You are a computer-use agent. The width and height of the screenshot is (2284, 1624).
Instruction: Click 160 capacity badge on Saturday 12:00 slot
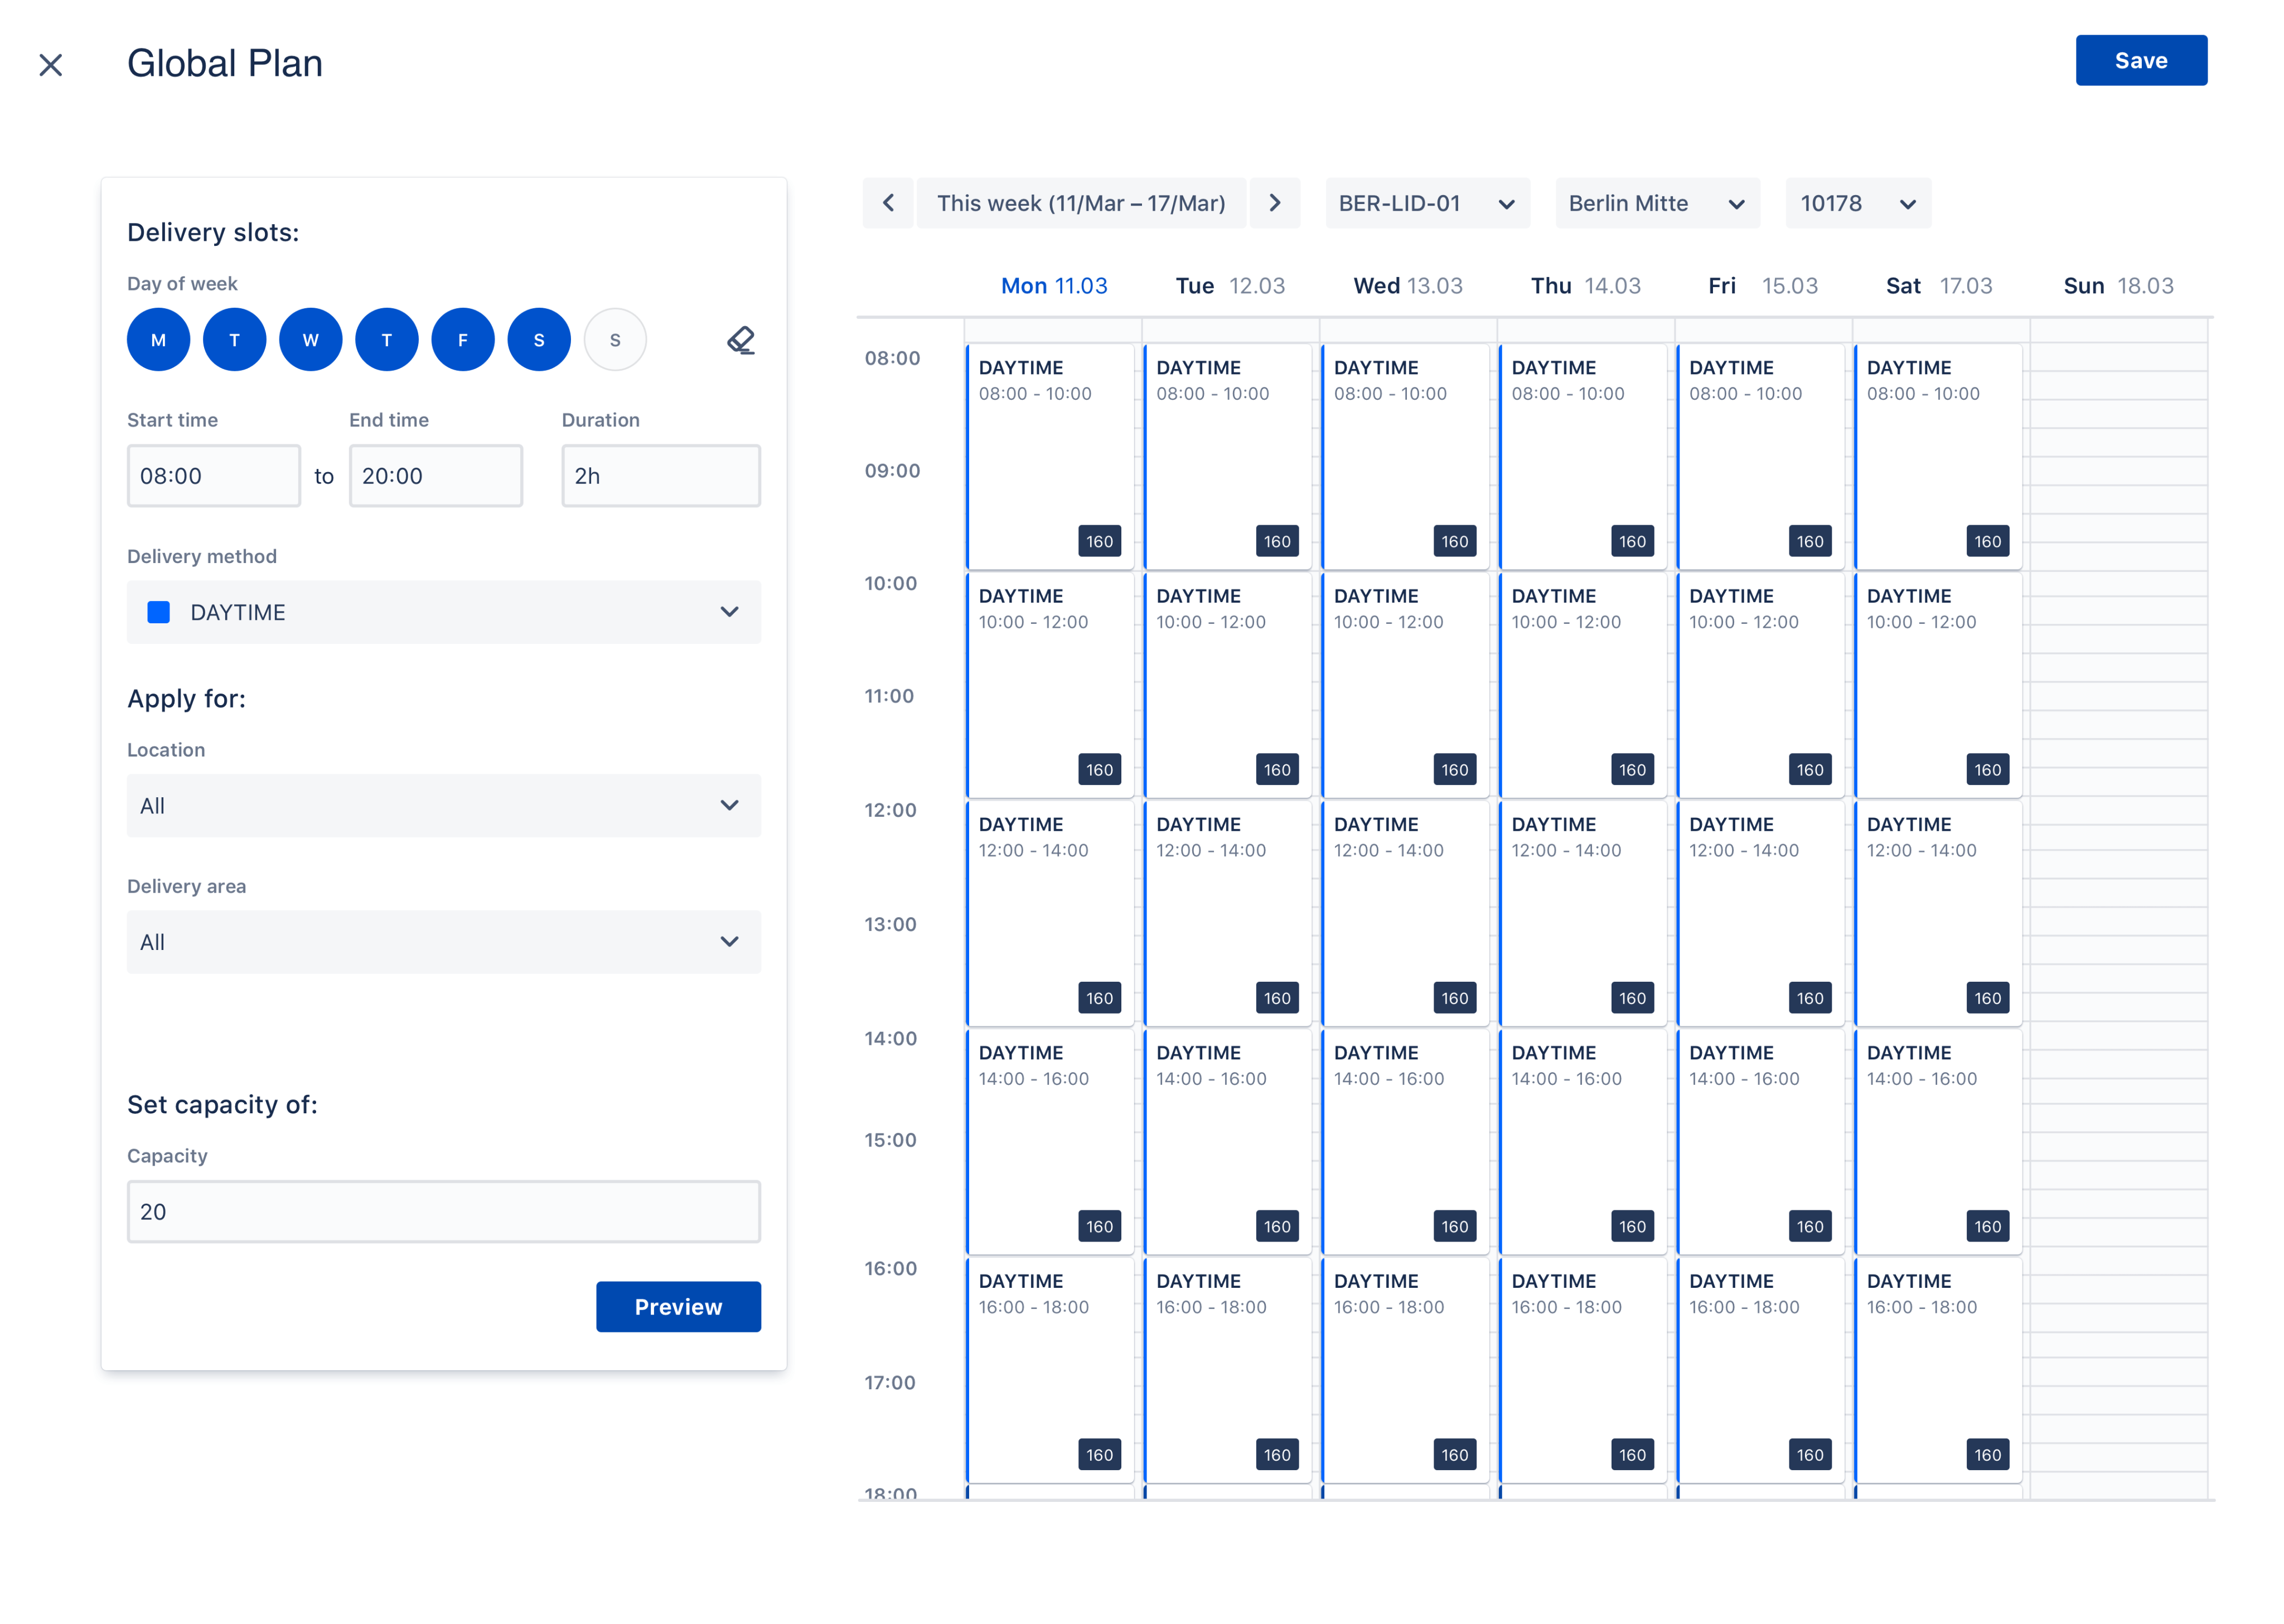(x=1988, y=998)
